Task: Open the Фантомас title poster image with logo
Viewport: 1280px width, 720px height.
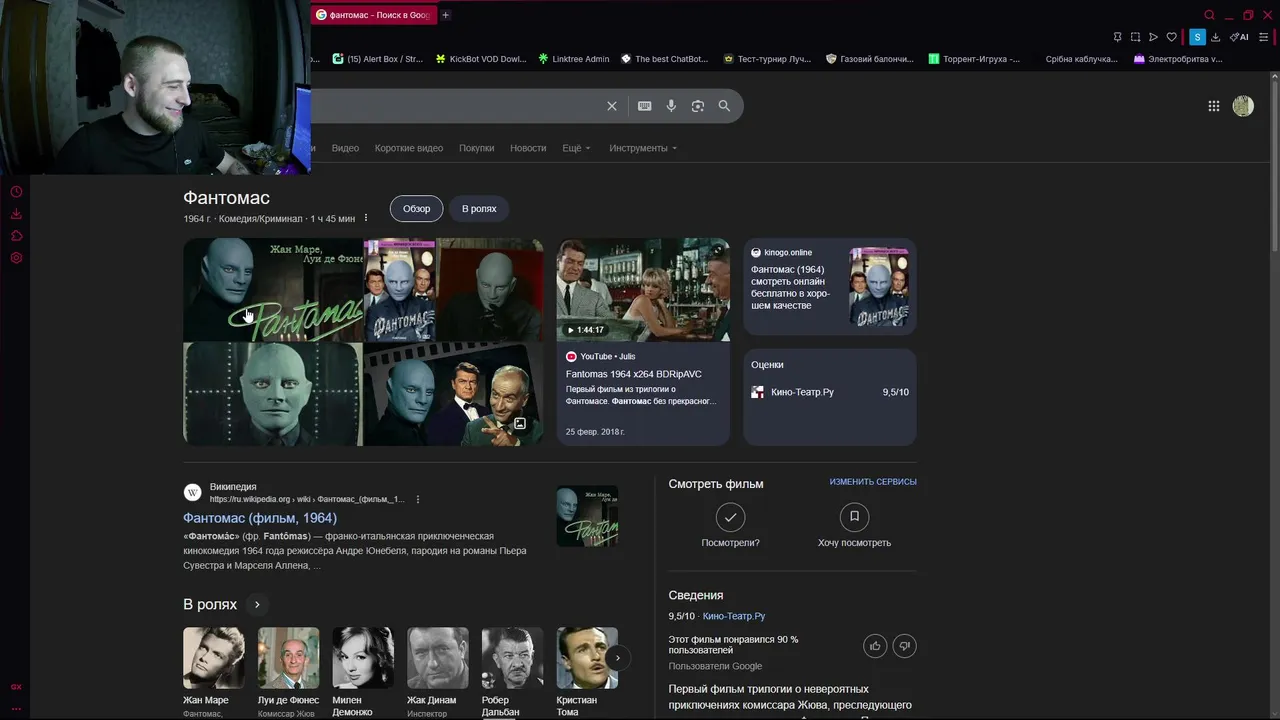Action: click(272, 290)
